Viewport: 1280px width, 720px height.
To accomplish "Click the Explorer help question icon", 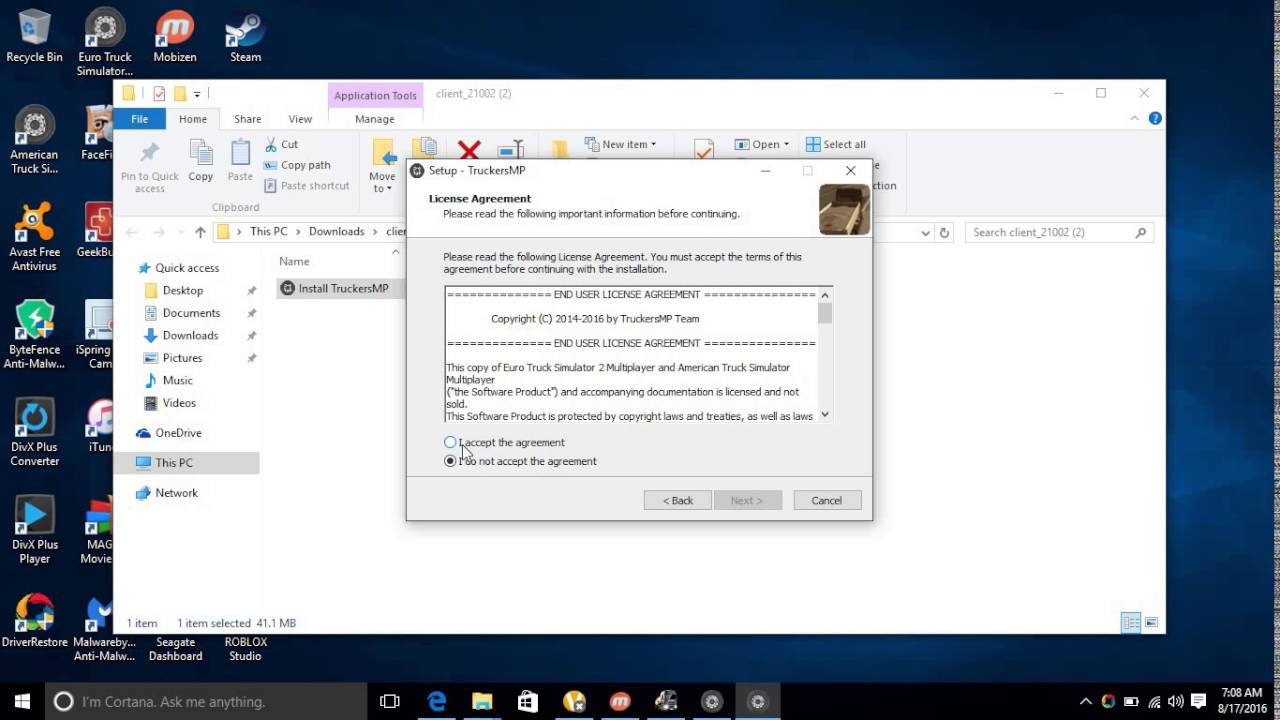I will pyautogui.click(x=1155, y=118).
